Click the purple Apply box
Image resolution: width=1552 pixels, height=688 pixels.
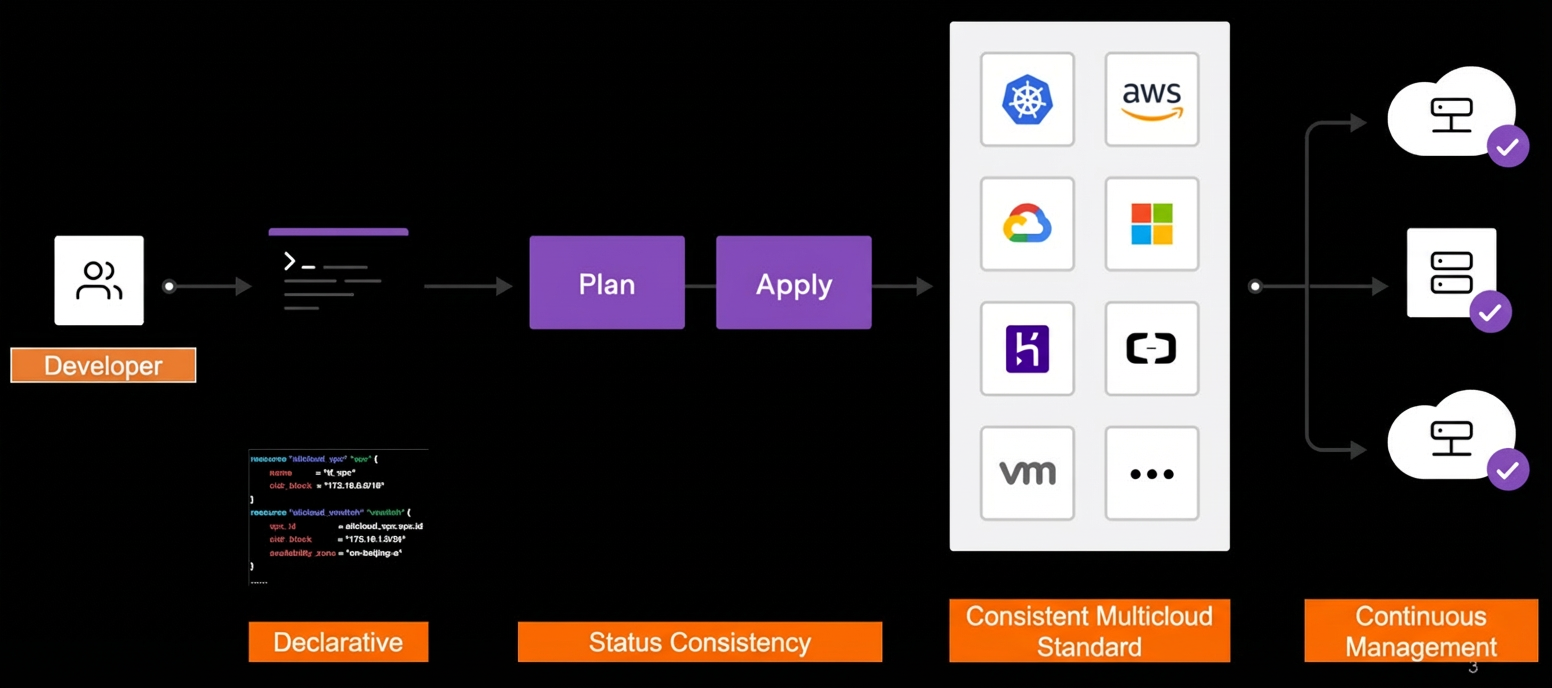coord(794,283)
